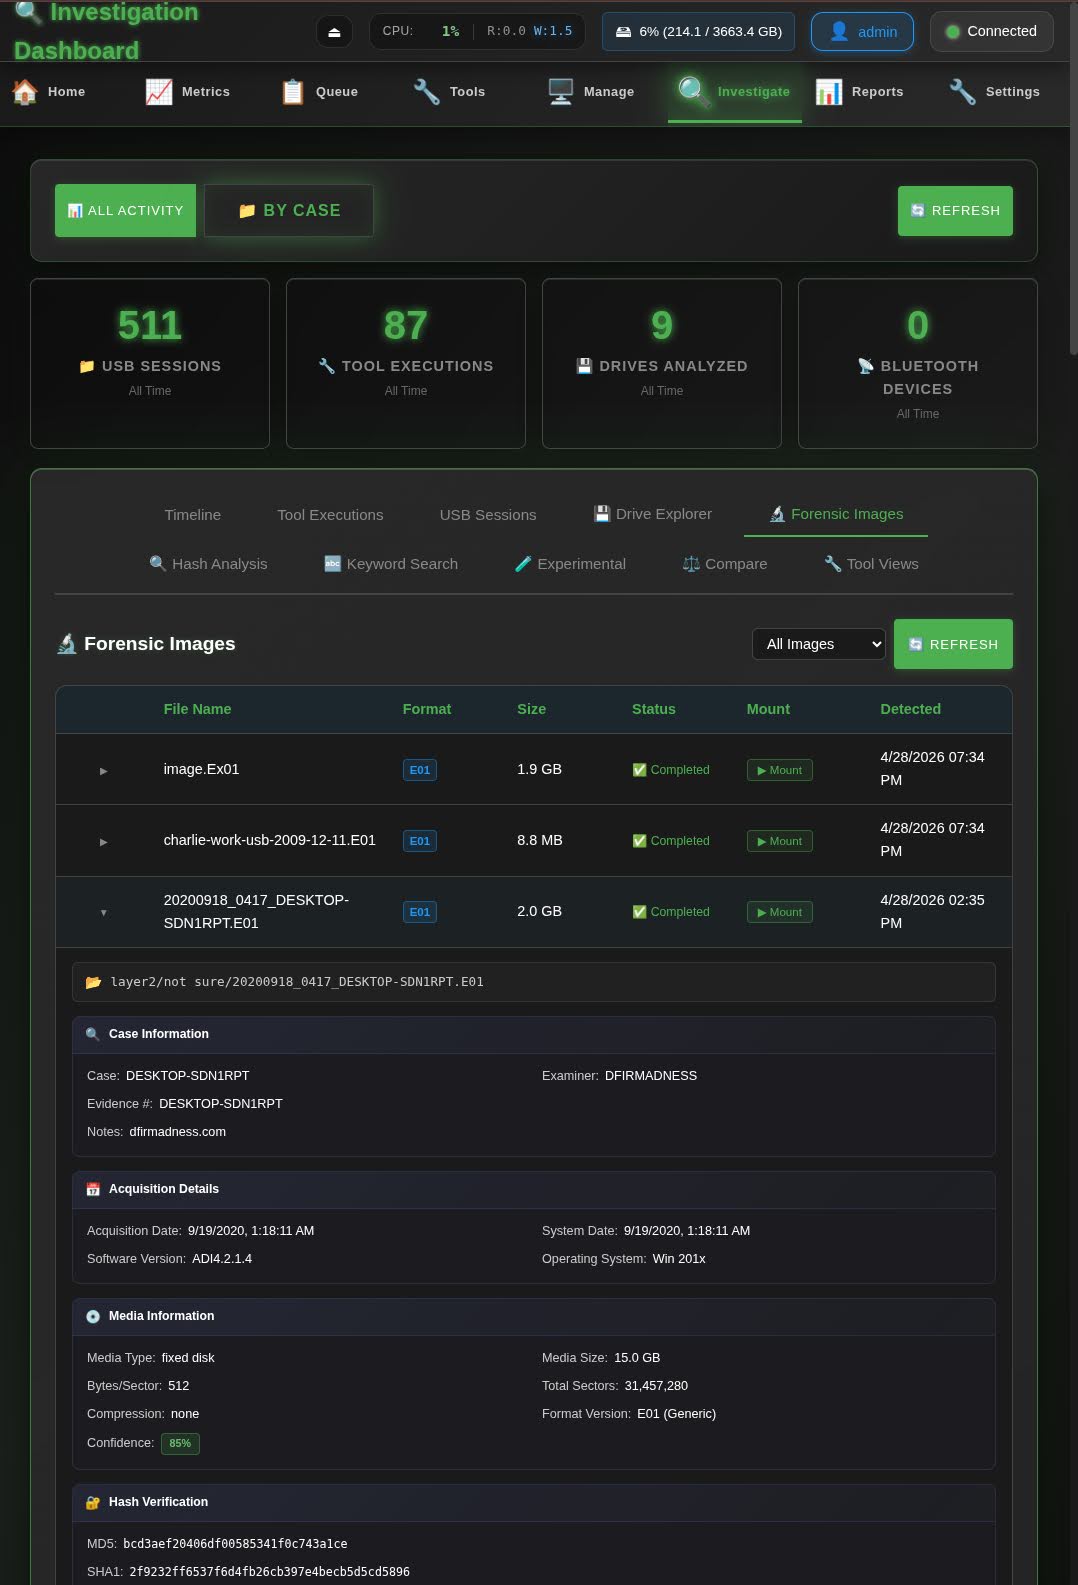This screenshot has height=1585, width=1078.
Task: Sort by Detected column header
Action: (910, 709)
